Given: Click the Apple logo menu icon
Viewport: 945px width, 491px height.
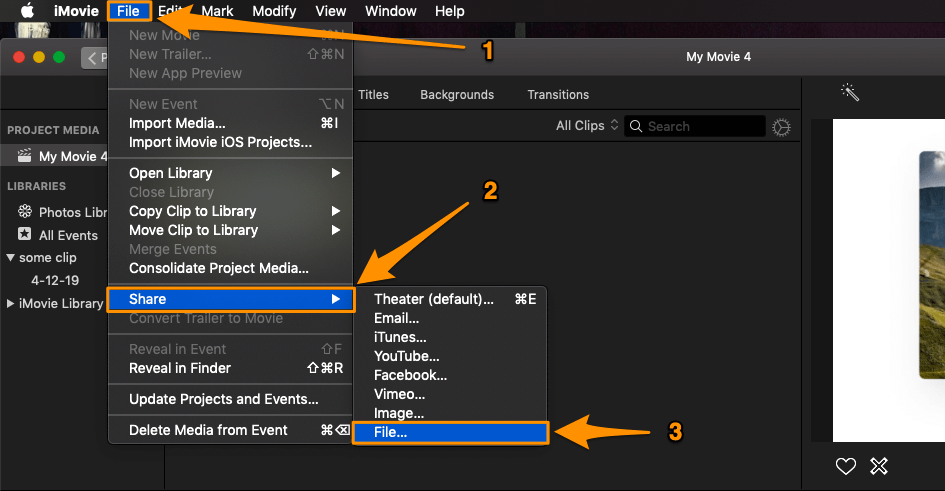Looking at the screenshot, I should pos(27,11).
